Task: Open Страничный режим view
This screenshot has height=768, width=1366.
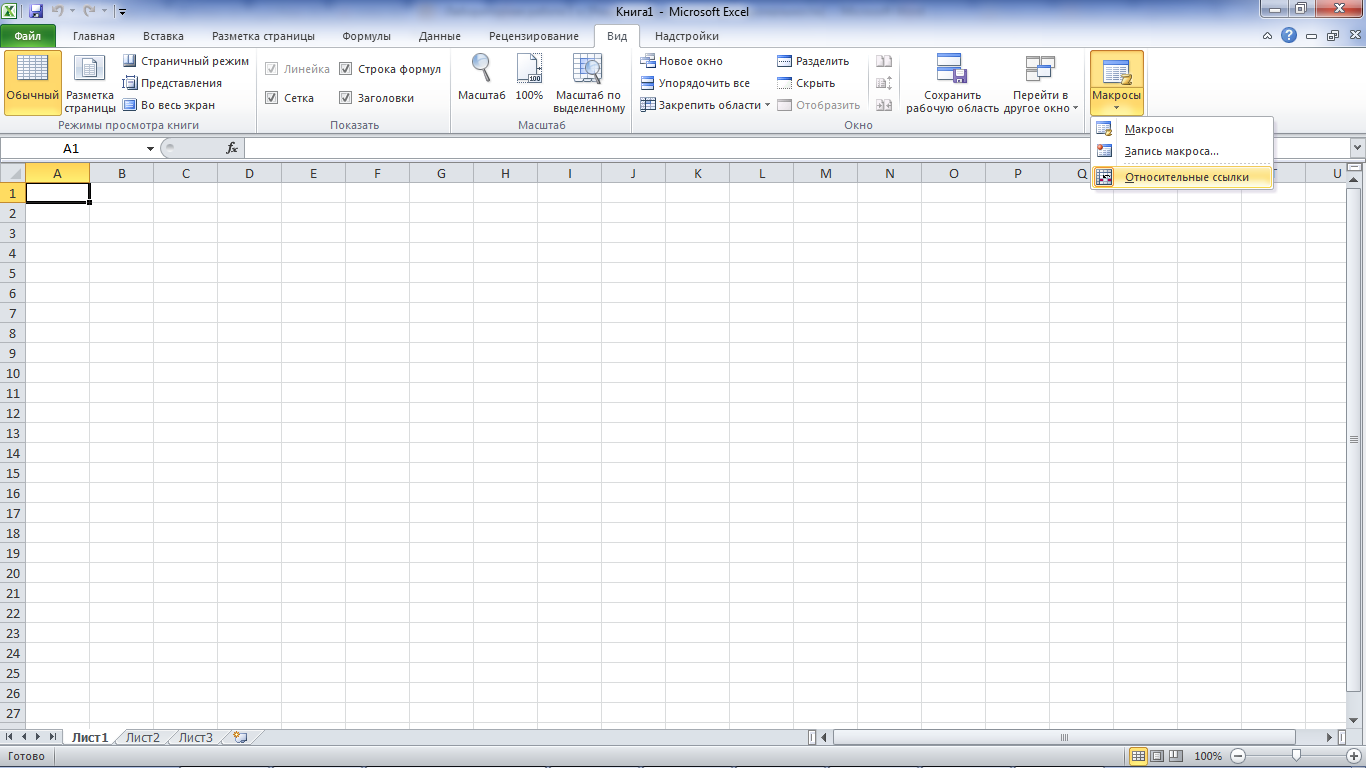Action: pyautogui.click(x=186, y=61)
